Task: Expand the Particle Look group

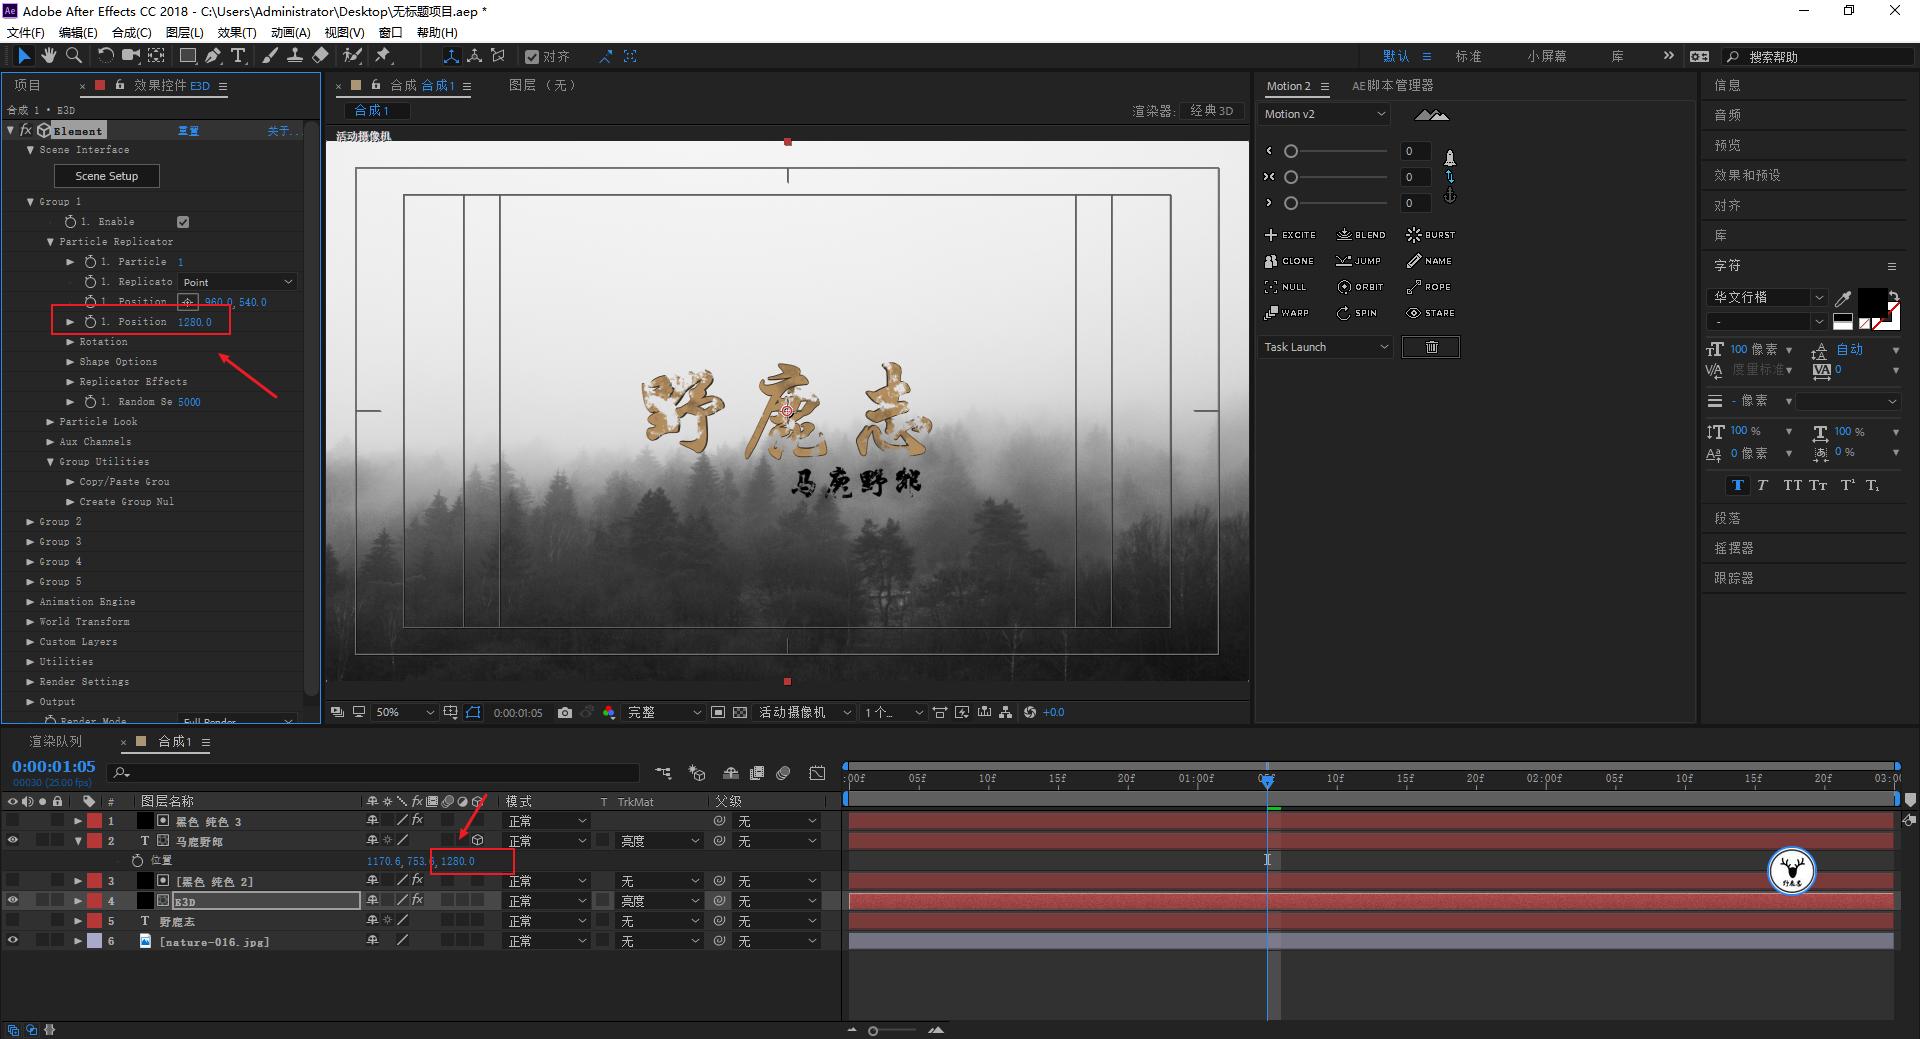Action: [52, 421]
